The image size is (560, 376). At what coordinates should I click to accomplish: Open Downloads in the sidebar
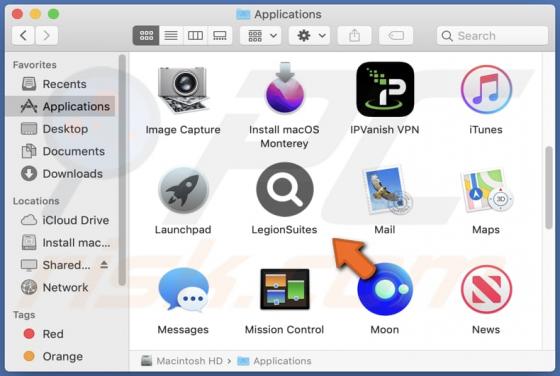click(61, 174)
